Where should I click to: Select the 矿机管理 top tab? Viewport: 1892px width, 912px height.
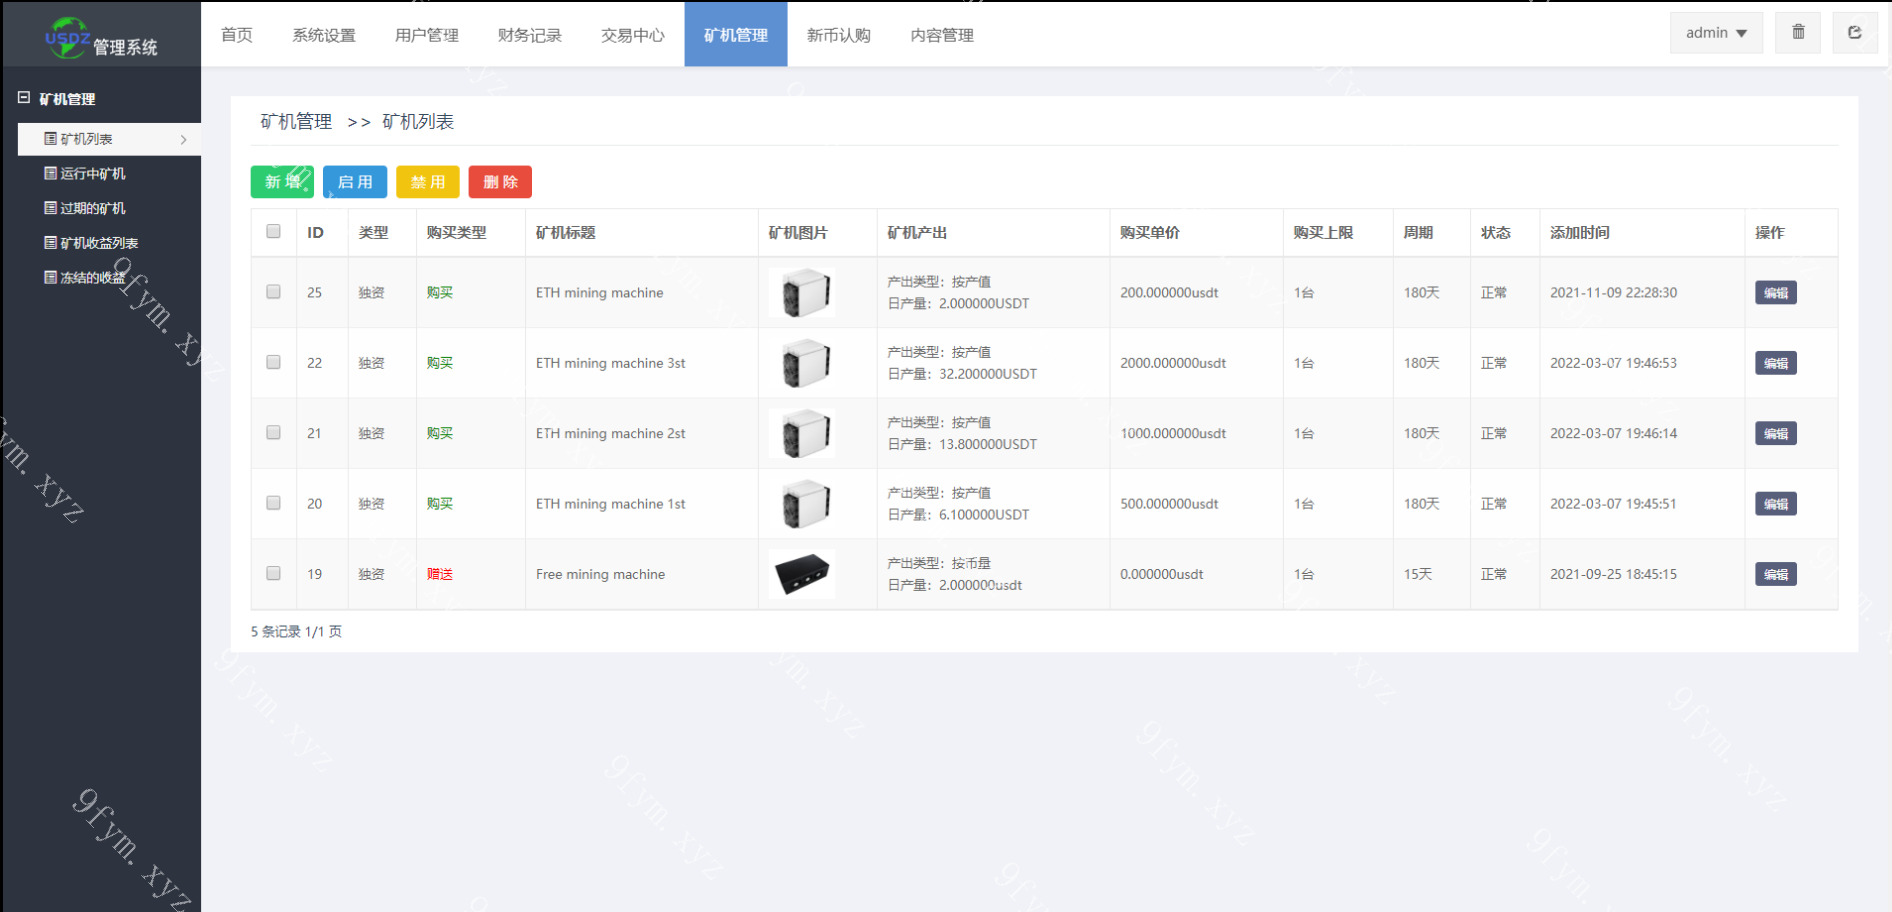(736, 35)
